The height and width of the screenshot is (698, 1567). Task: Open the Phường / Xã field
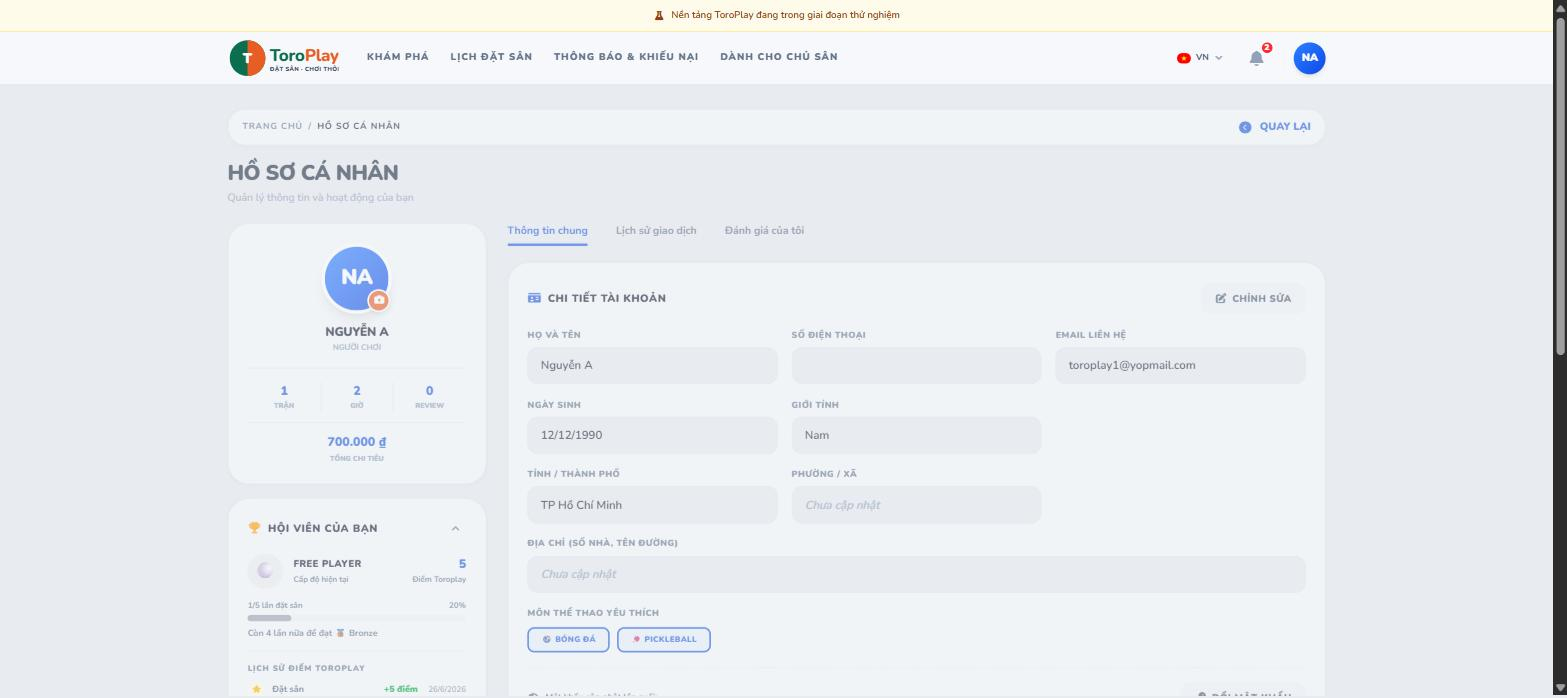(x=916, y=505)
